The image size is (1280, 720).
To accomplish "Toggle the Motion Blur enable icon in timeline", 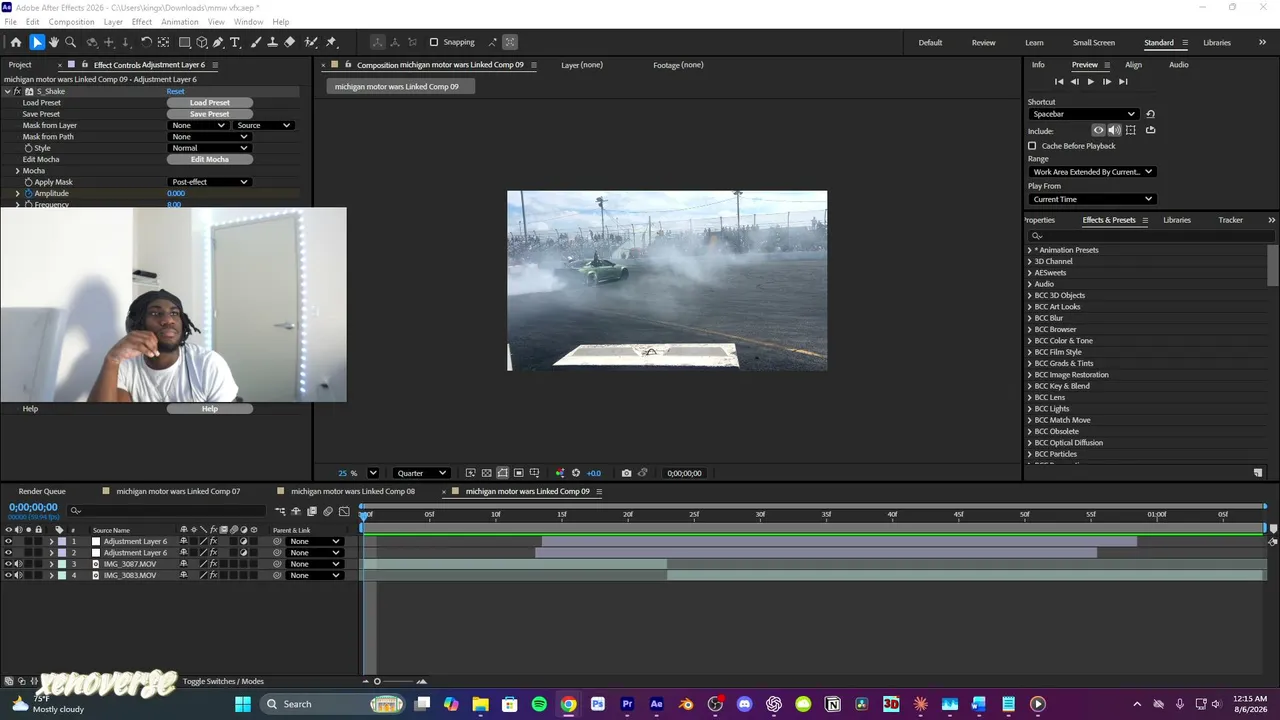I will [327, 511].
